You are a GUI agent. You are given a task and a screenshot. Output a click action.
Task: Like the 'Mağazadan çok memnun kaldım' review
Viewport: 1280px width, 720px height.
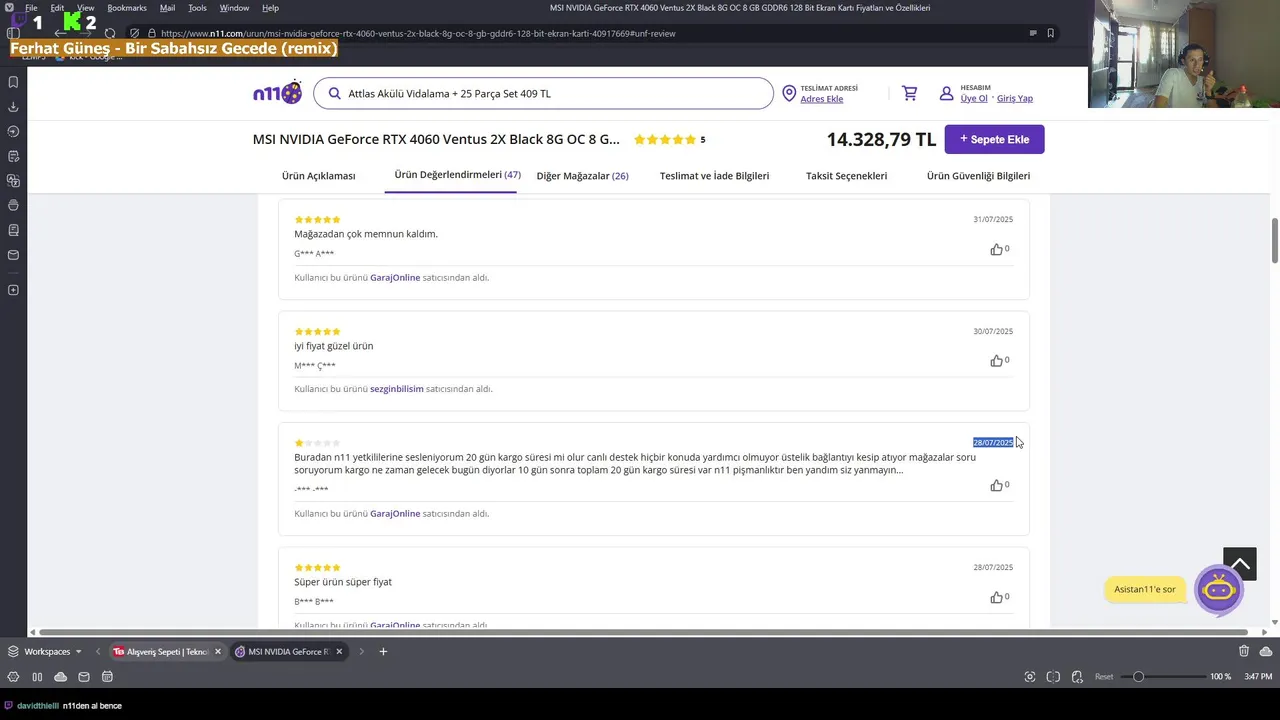coord(996,249)
